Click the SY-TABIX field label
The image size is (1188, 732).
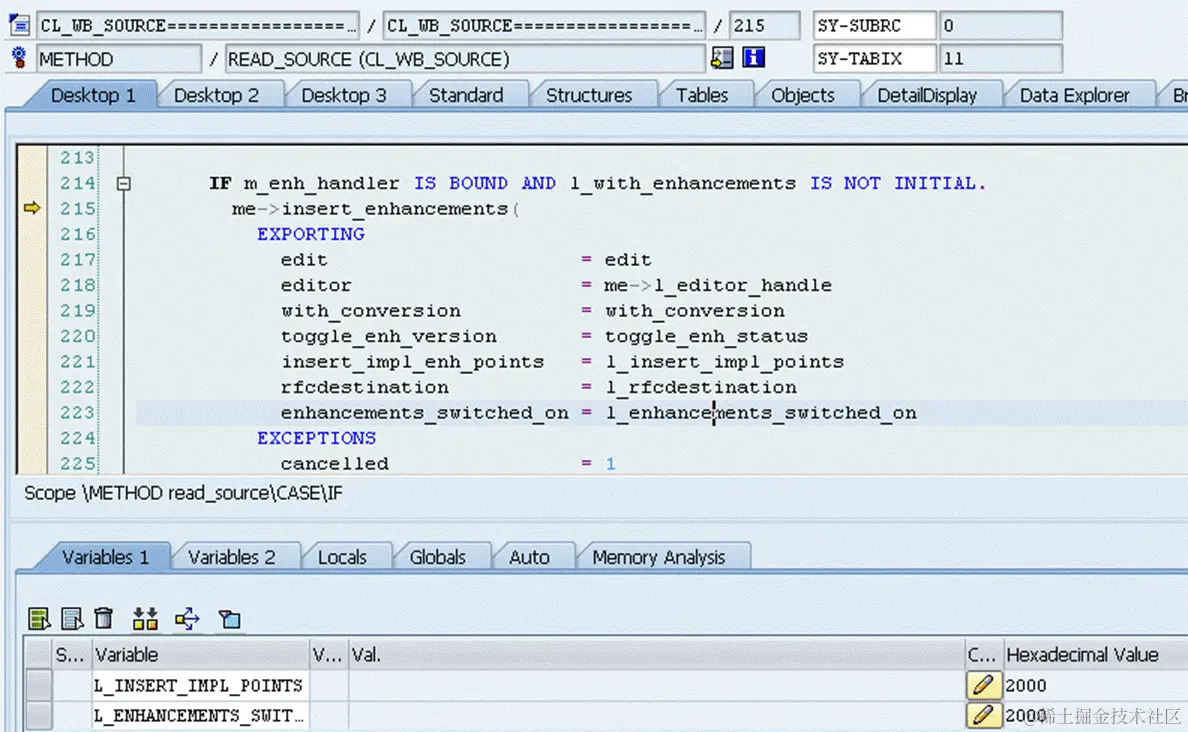[x=874, y=58]
